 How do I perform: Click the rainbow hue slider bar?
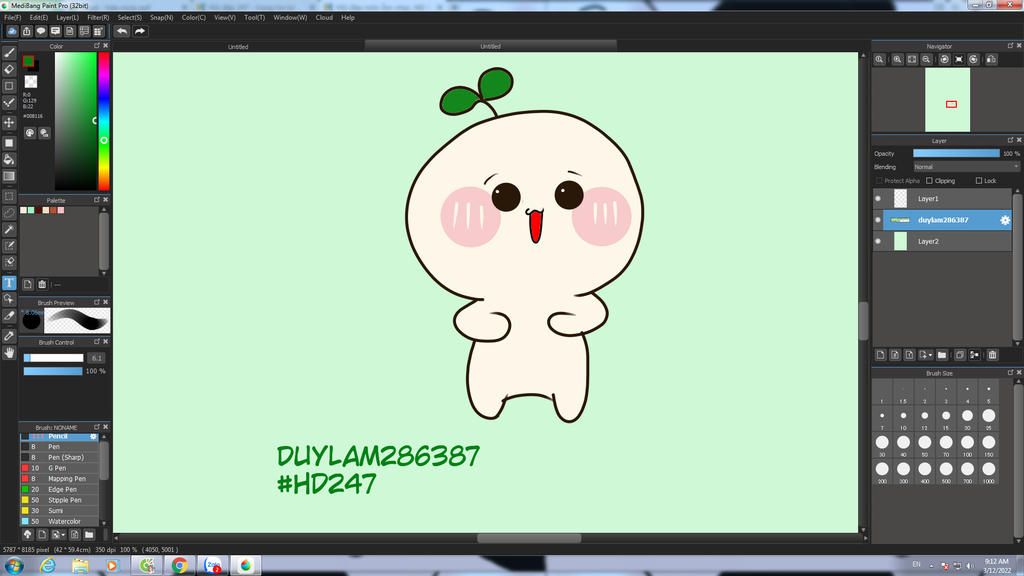coord(103,121)
